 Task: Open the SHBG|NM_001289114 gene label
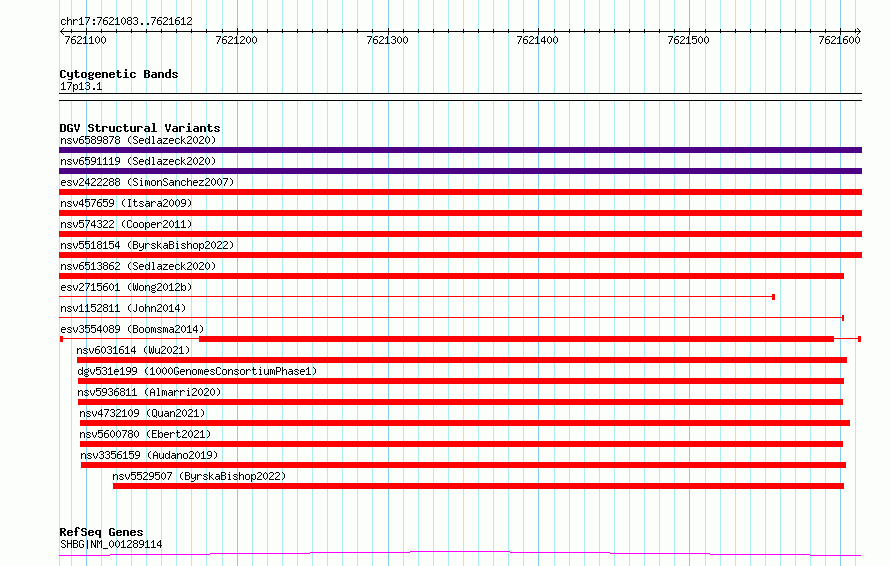[111, 544]
